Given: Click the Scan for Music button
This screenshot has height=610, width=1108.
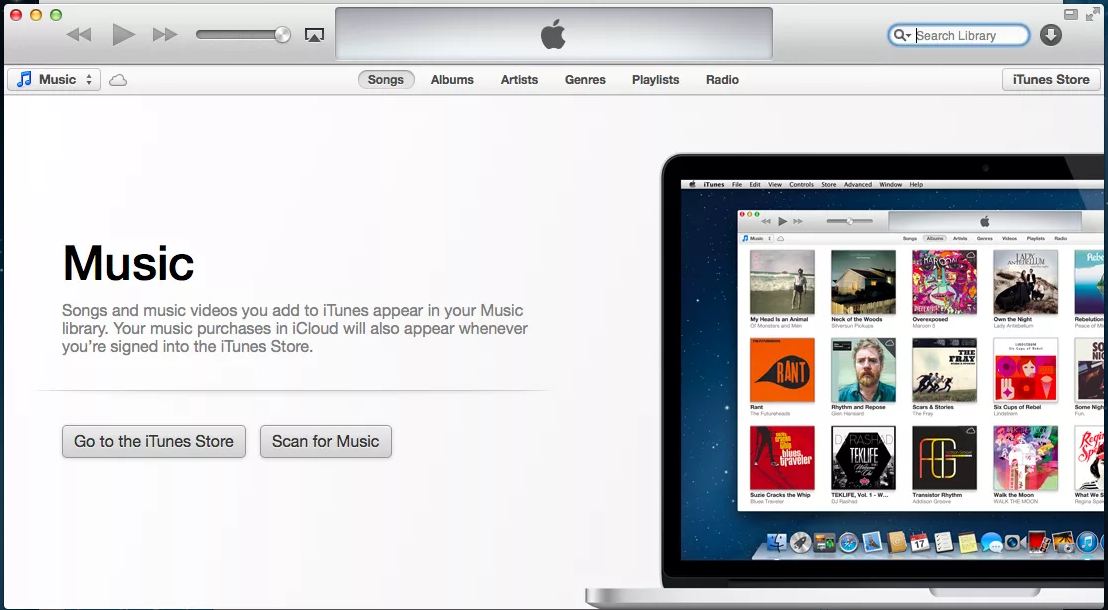Looking at the screenshot, I should (x=325, y=441).
